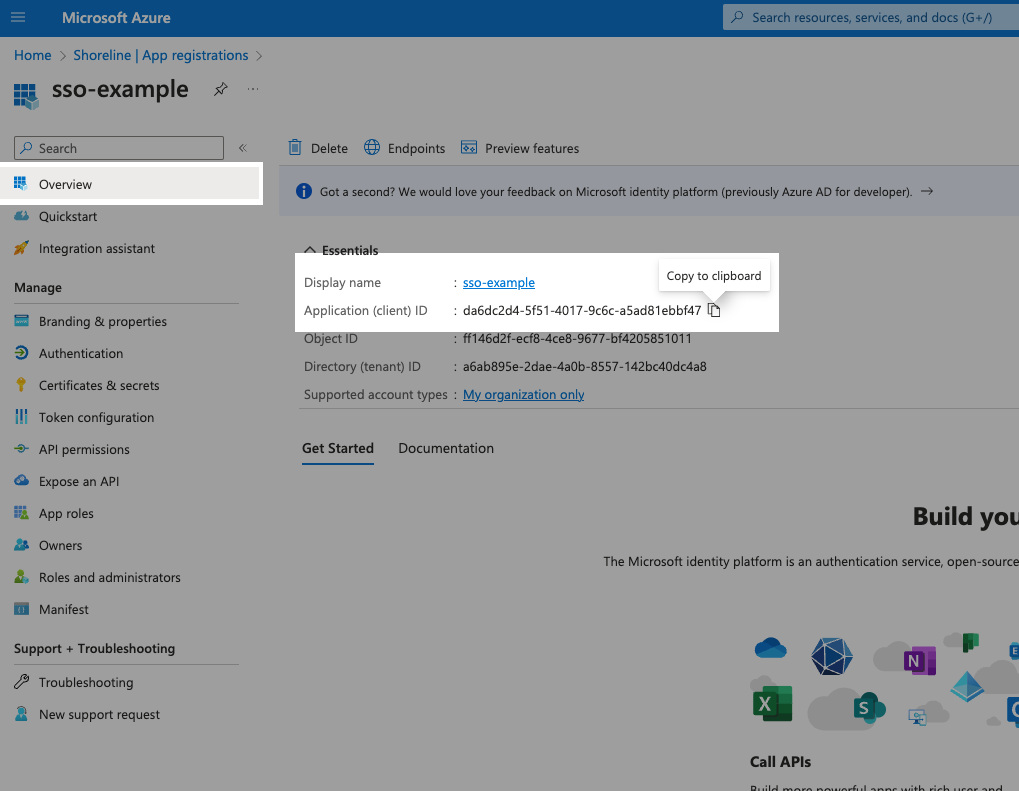Screen dimensions: 1019x791
Task: Click the Branding & properties icon
Action: click(x=21, y=320)
